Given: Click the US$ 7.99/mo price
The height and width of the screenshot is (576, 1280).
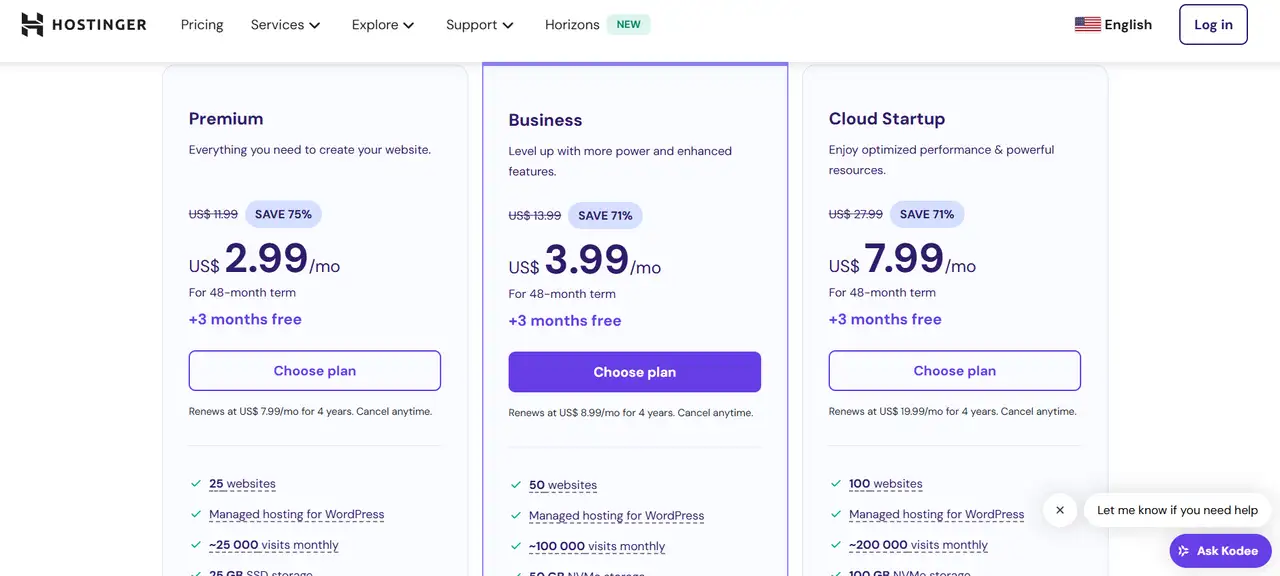Looking at the screenshot, I should 903,259.
